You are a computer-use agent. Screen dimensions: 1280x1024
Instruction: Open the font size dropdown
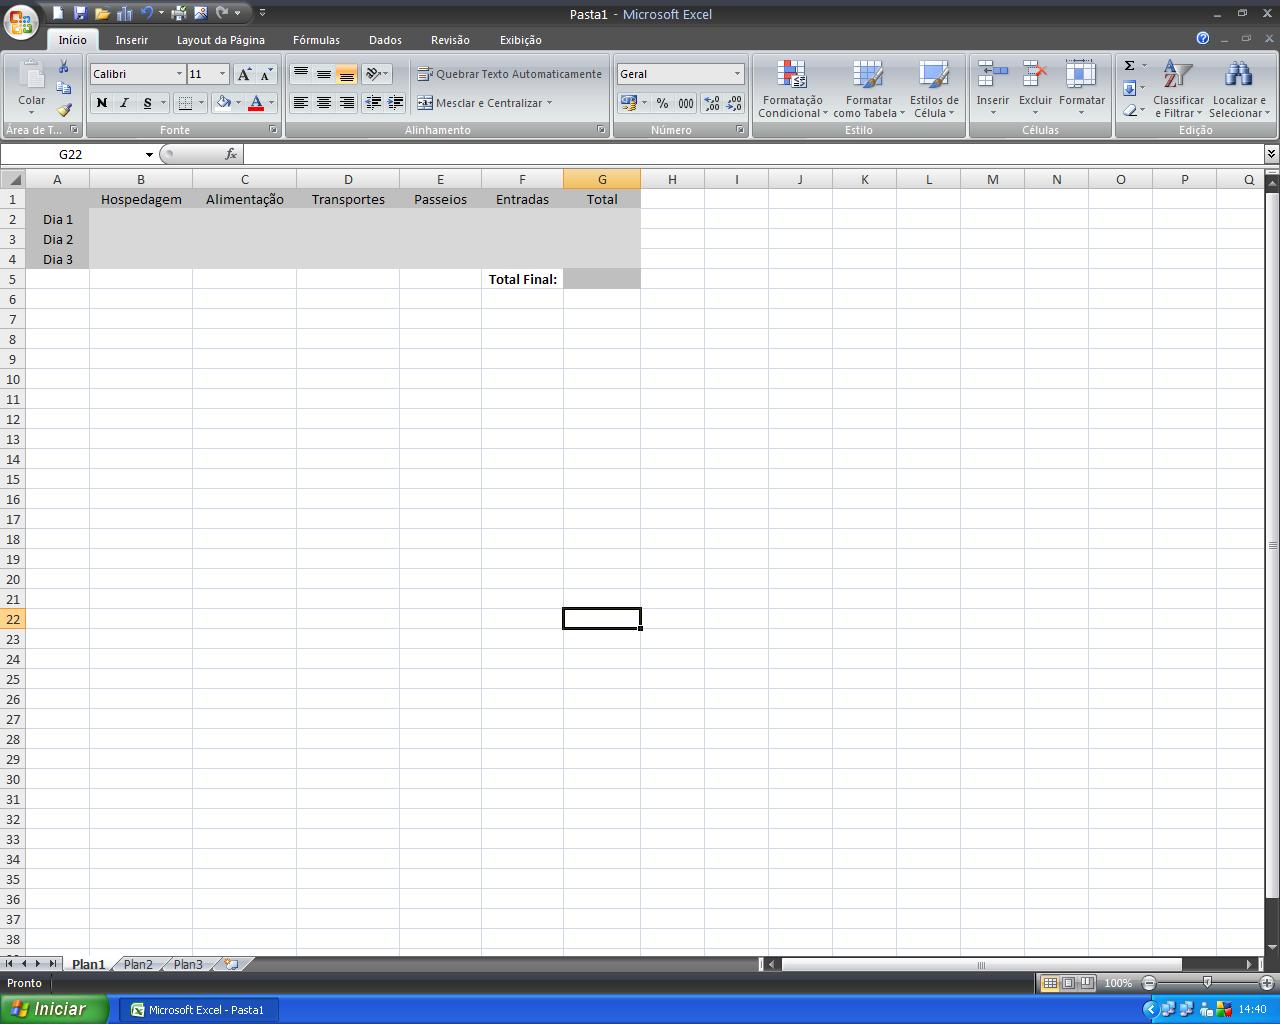click(x=222, y=74)
